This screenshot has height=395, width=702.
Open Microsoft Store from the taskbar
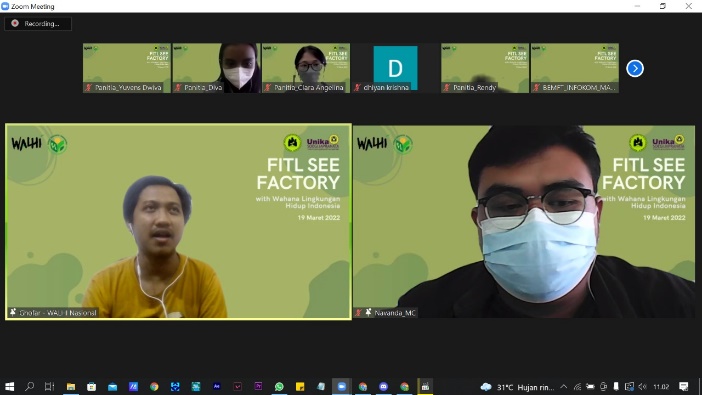[91, 386]
